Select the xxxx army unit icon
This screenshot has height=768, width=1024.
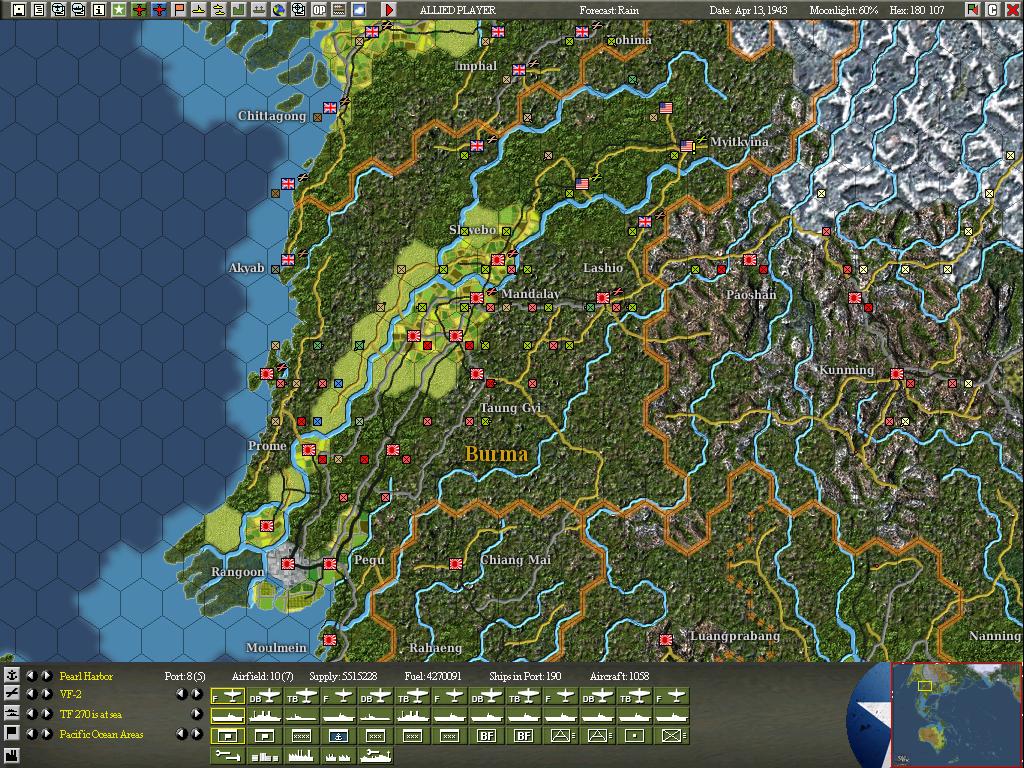[301, 736]
